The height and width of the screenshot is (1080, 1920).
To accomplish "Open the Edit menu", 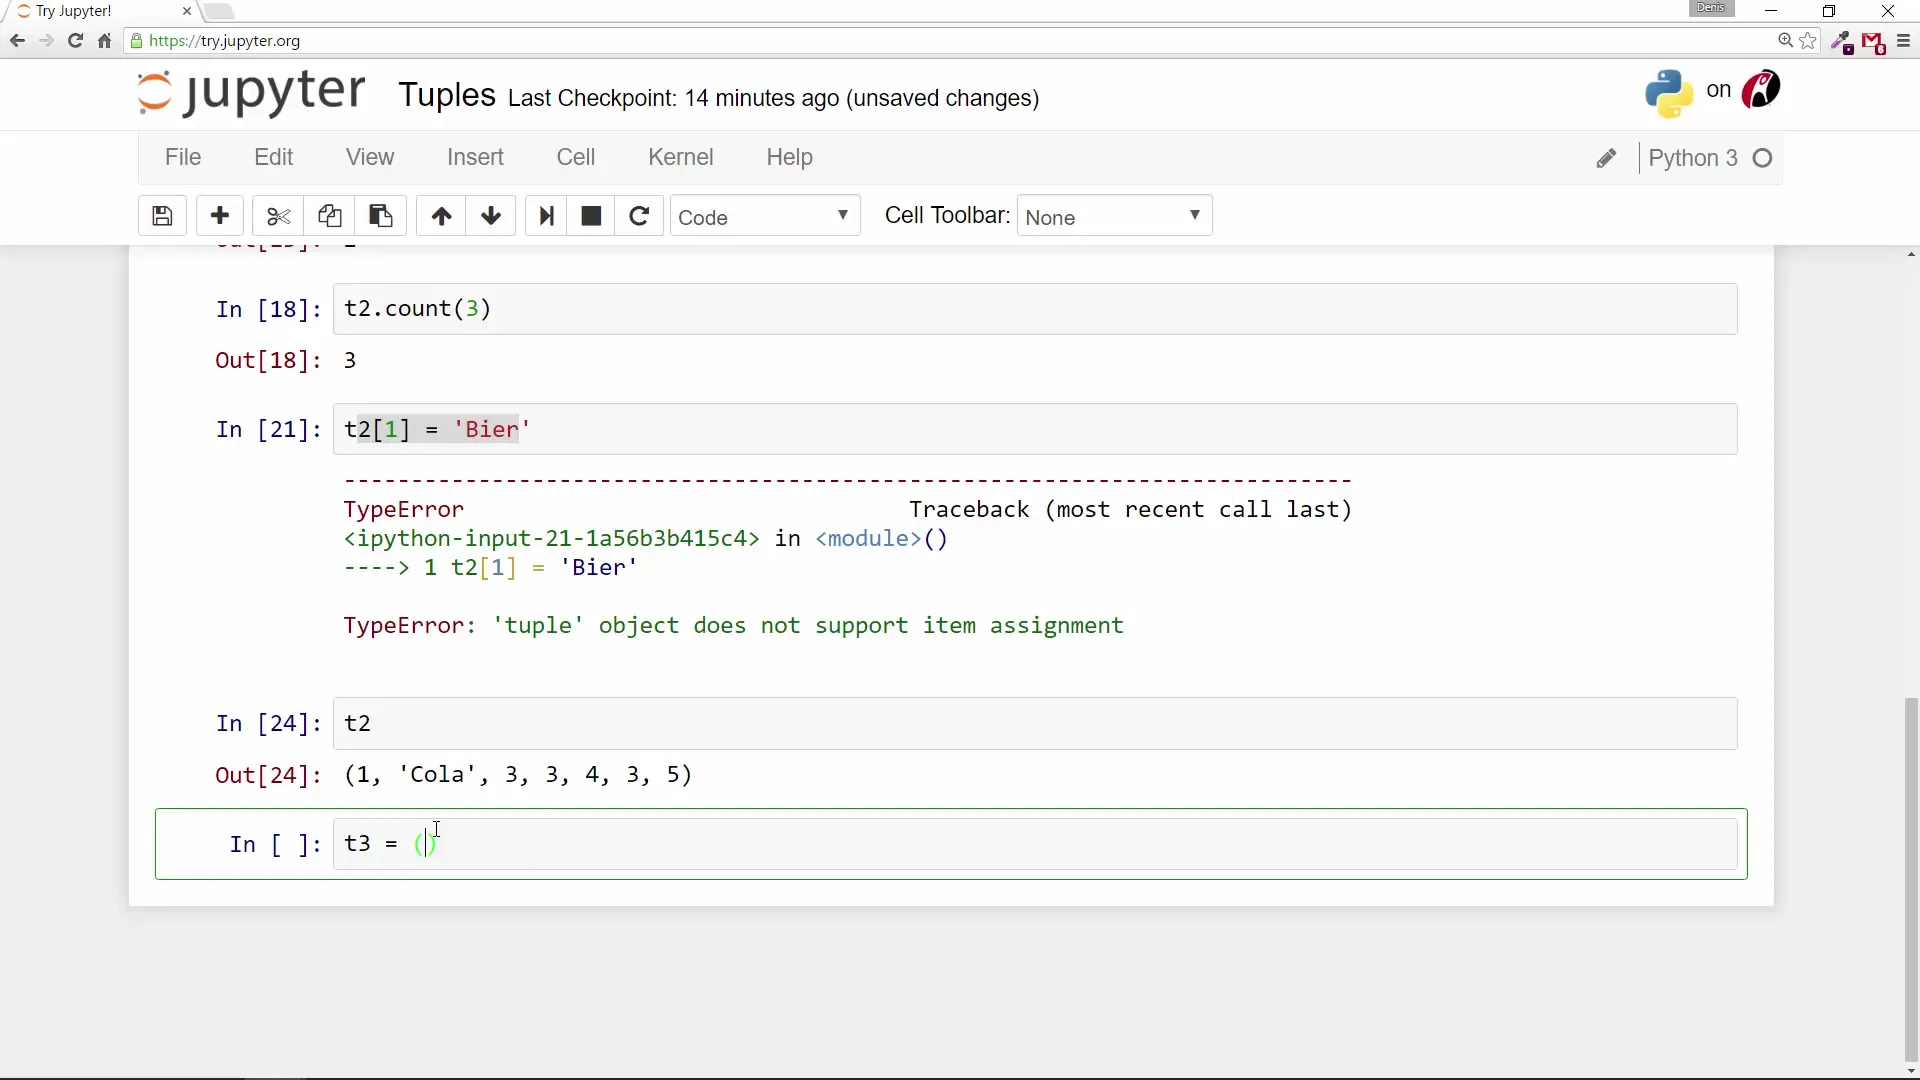I will pyautogui.click(x=273, y=157).
